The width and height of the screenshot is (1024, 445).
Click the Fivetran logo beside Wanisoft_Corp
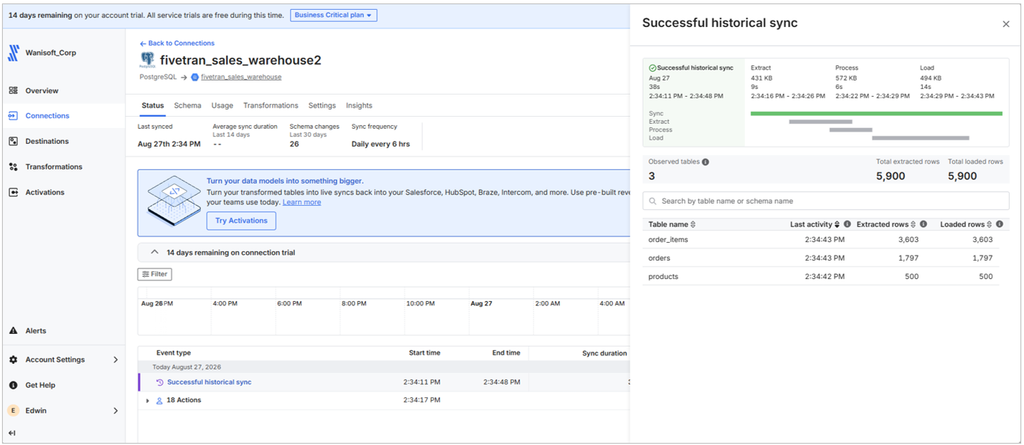pyautogui.click(x=13, y=53)
